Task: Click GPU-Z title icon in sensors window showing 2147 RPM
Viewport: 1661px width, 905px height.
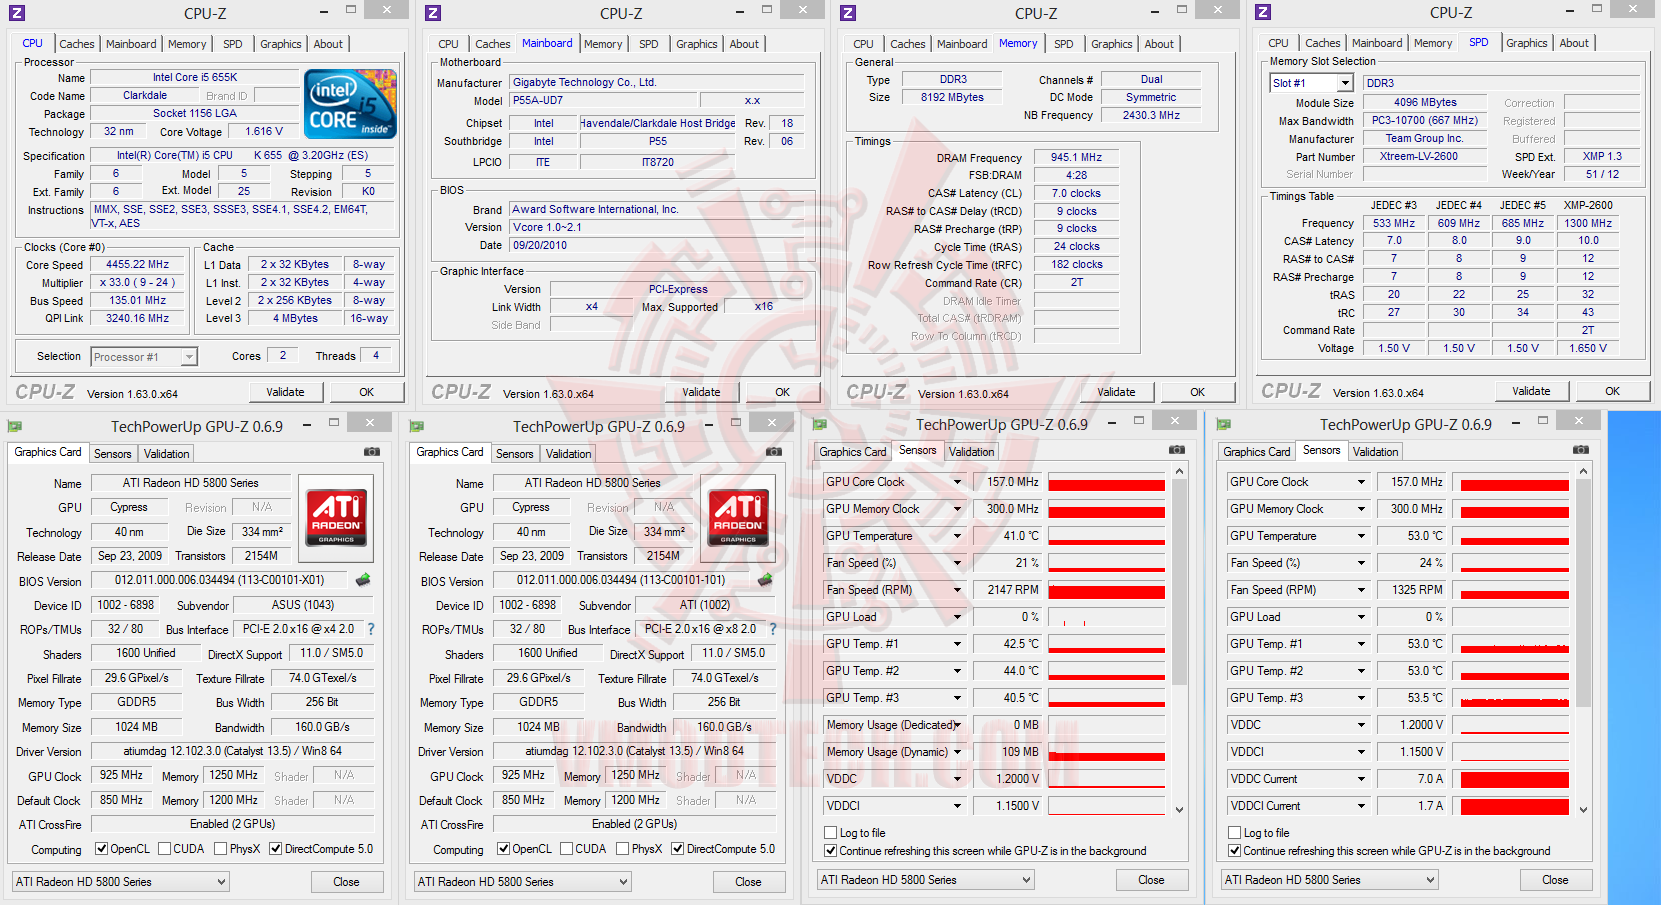Action: pos(820,424)
